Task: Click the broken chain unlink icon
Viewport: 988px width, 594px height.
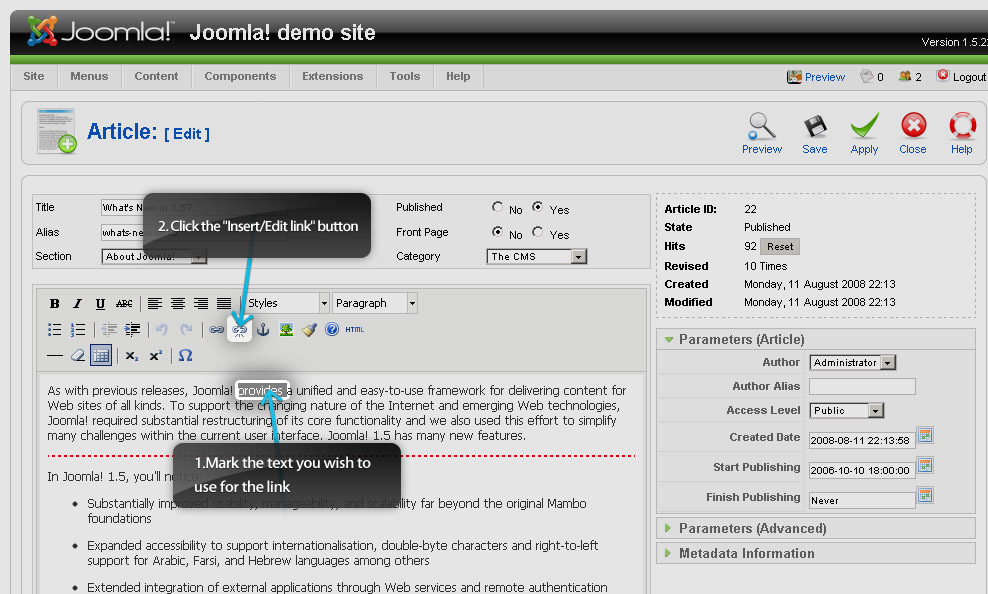Action: [239, 329]
